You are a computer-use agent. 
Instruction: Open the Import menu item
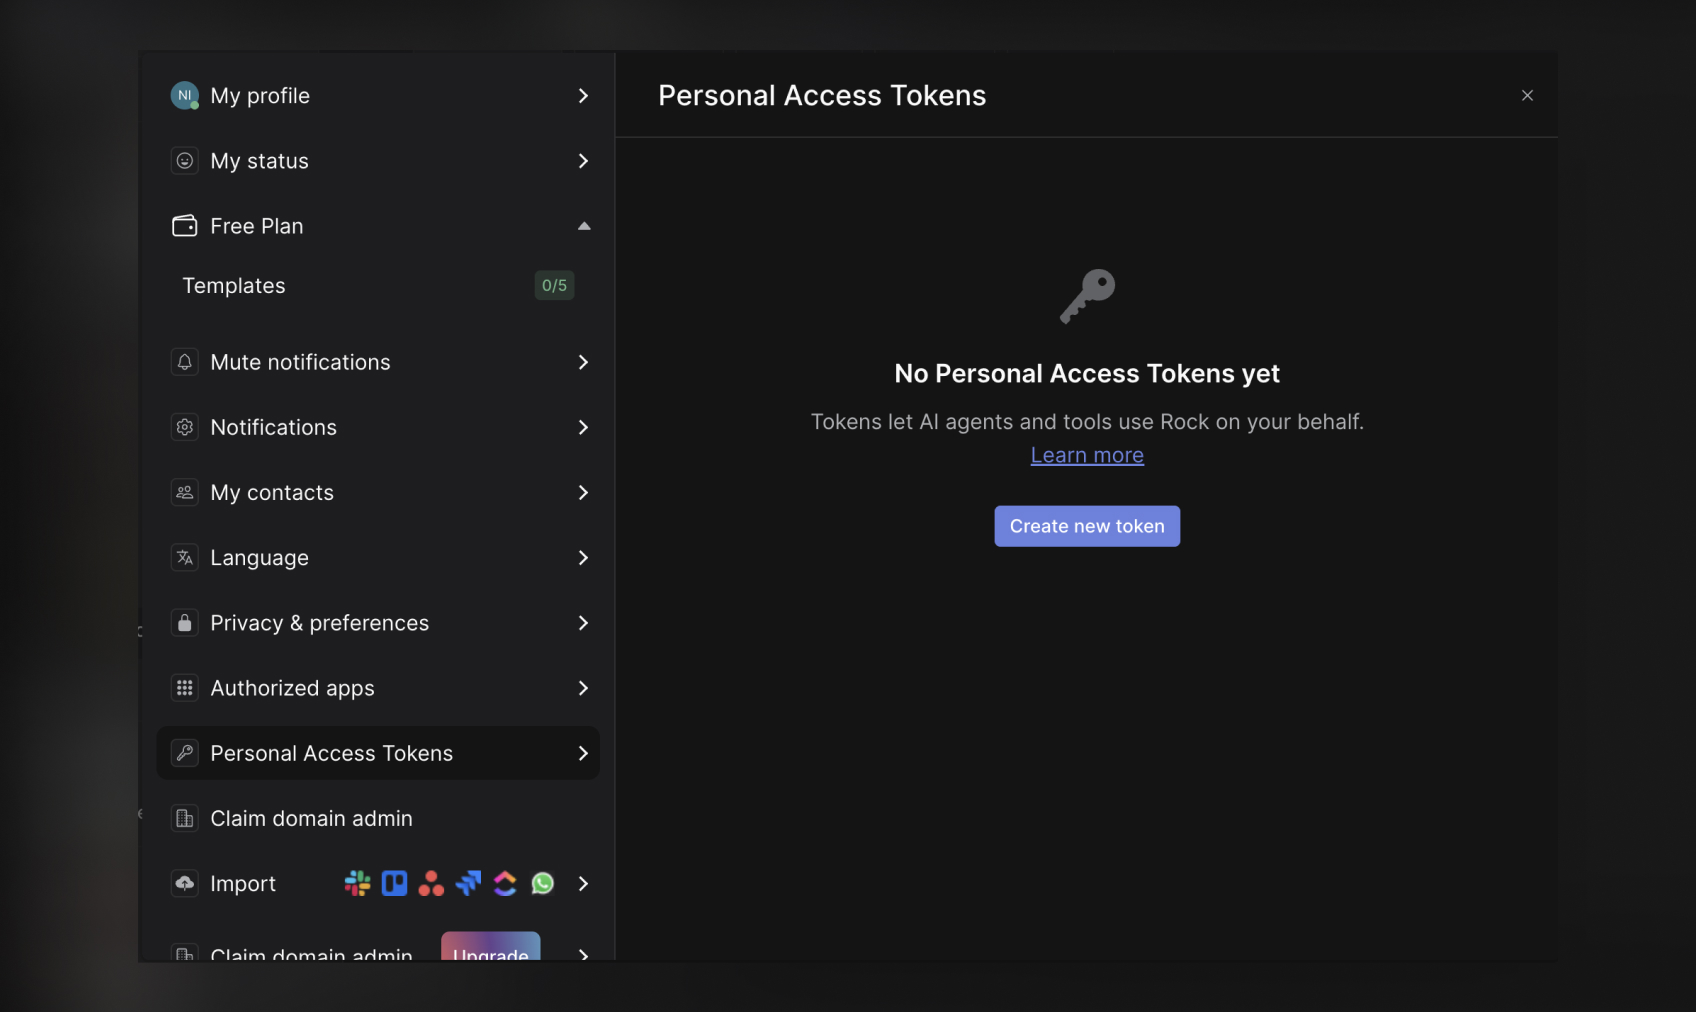pyautogui.click(x=378, y=884)
